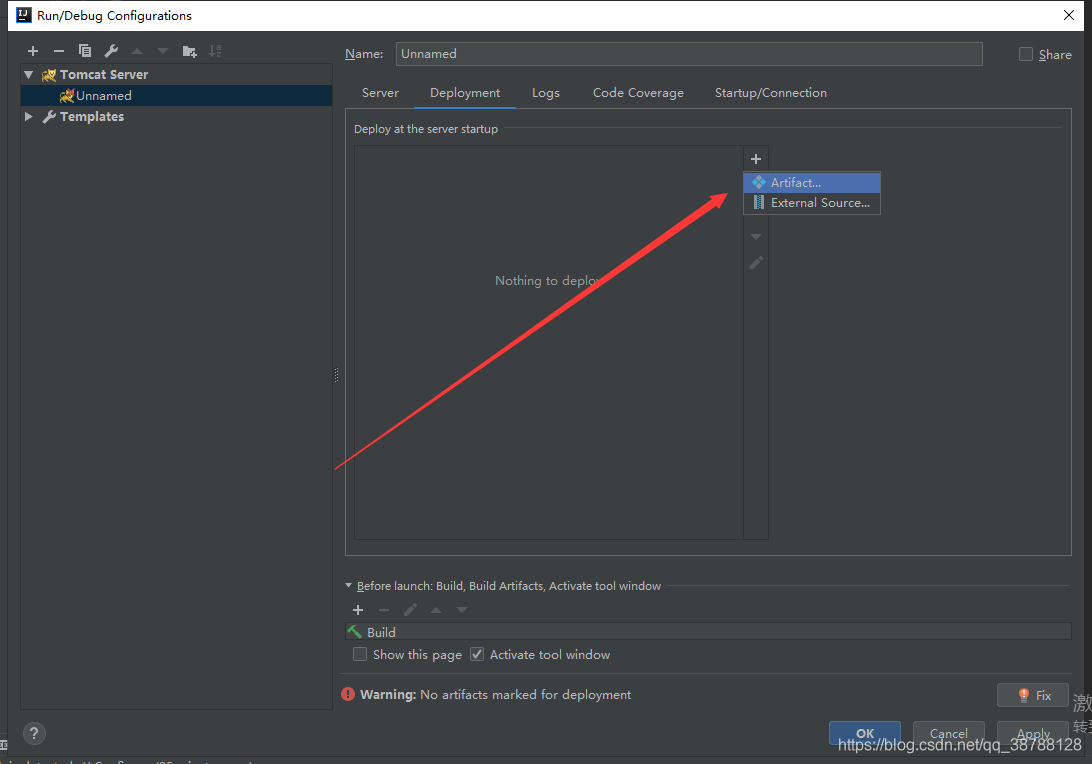Move the configuration down in the left toolbar
This screenshot has width=1092, height=764.
[x=163, y=51]
